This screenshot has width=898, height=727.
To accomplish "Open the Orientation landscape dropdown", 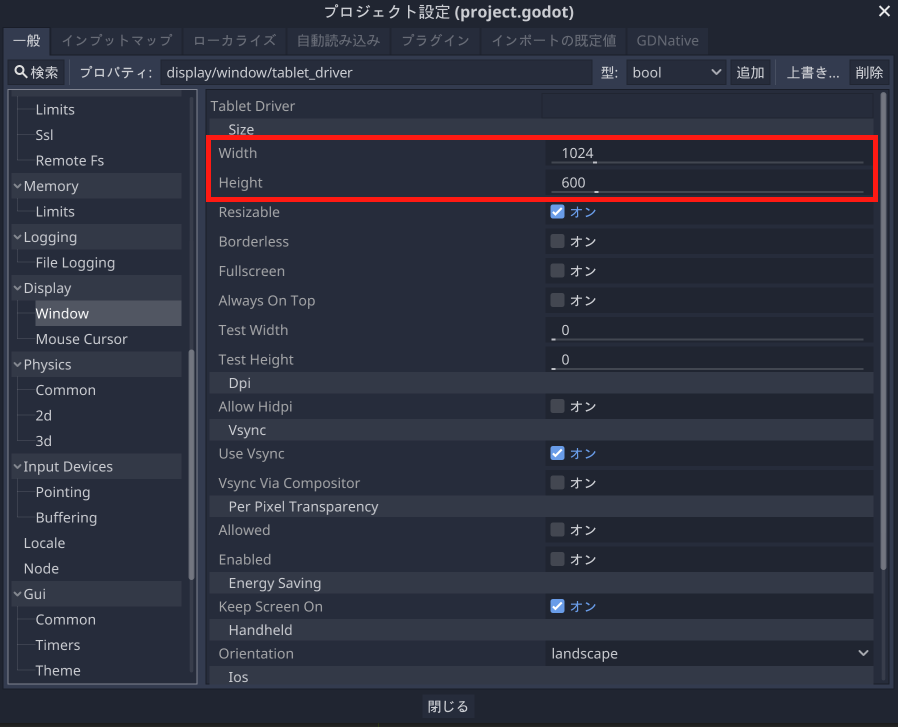I will [709, 653].
